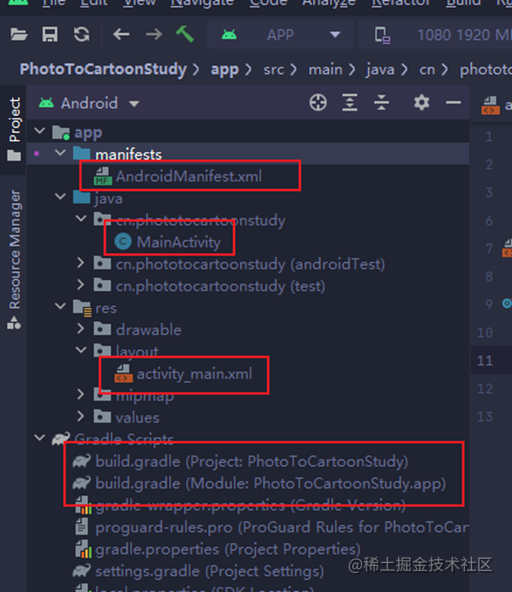Click the Collapse All icon in Project panel
Screen dimensions: 512x592
coord(381,103)
